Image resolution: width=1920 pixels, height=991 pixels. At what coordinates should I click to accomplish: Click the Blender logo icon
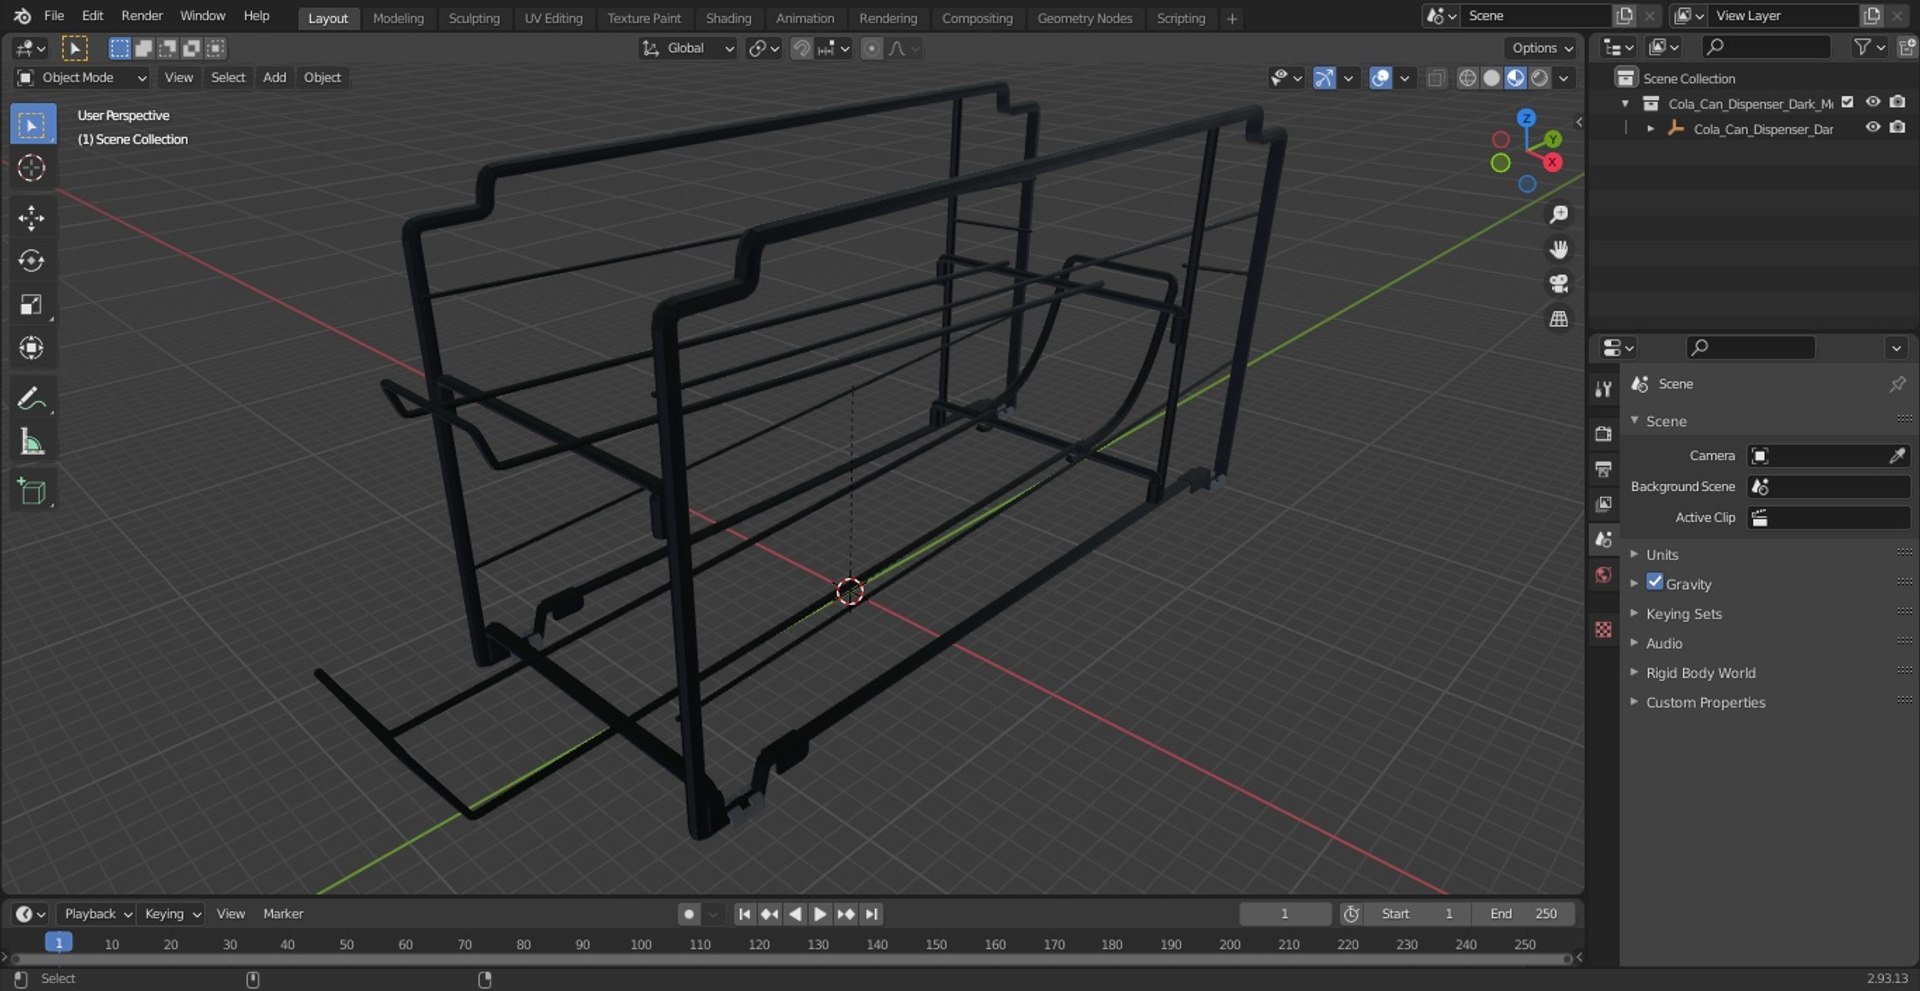tap(22, 16)
